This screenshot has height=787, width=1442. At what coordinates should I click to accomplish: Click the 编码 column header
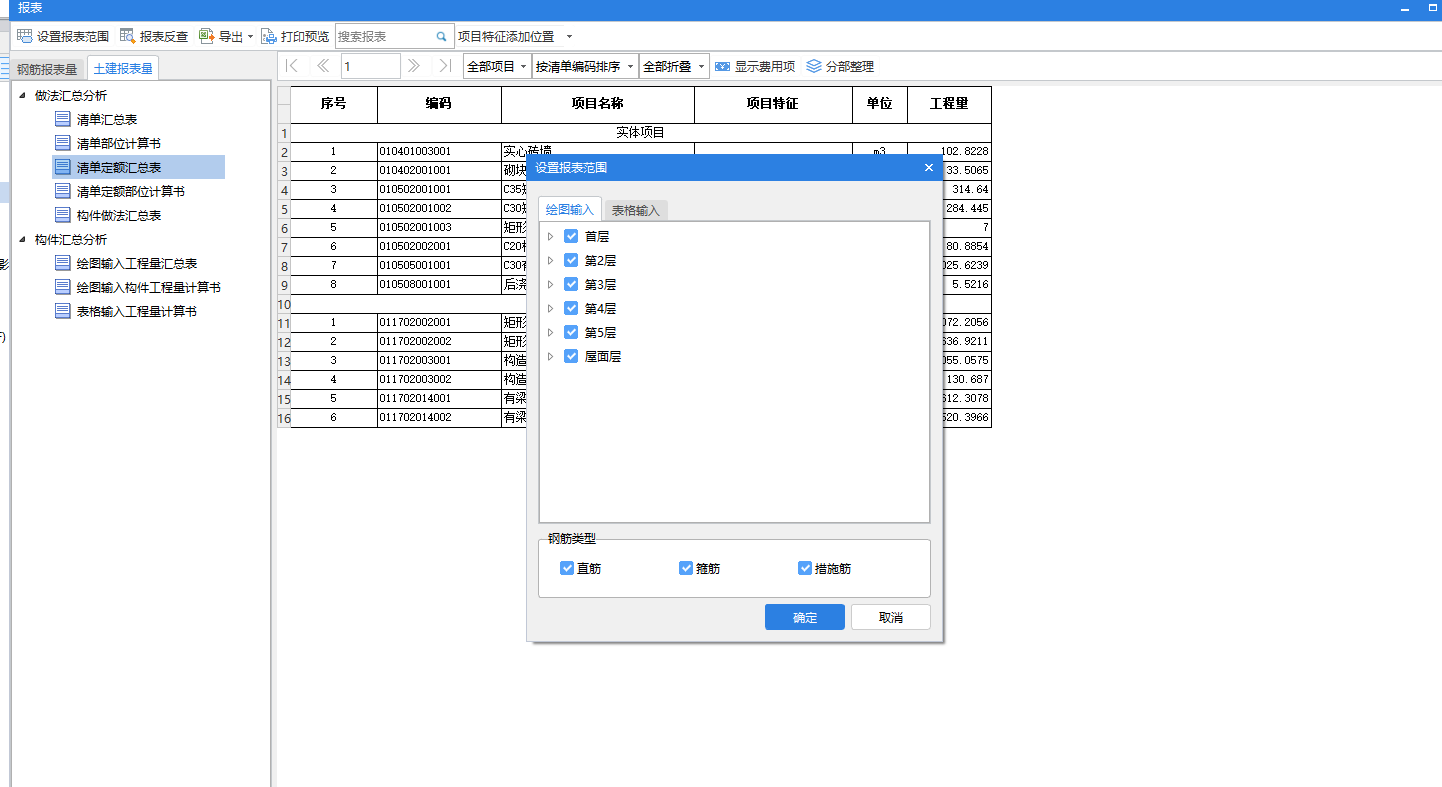coord(439,104)
